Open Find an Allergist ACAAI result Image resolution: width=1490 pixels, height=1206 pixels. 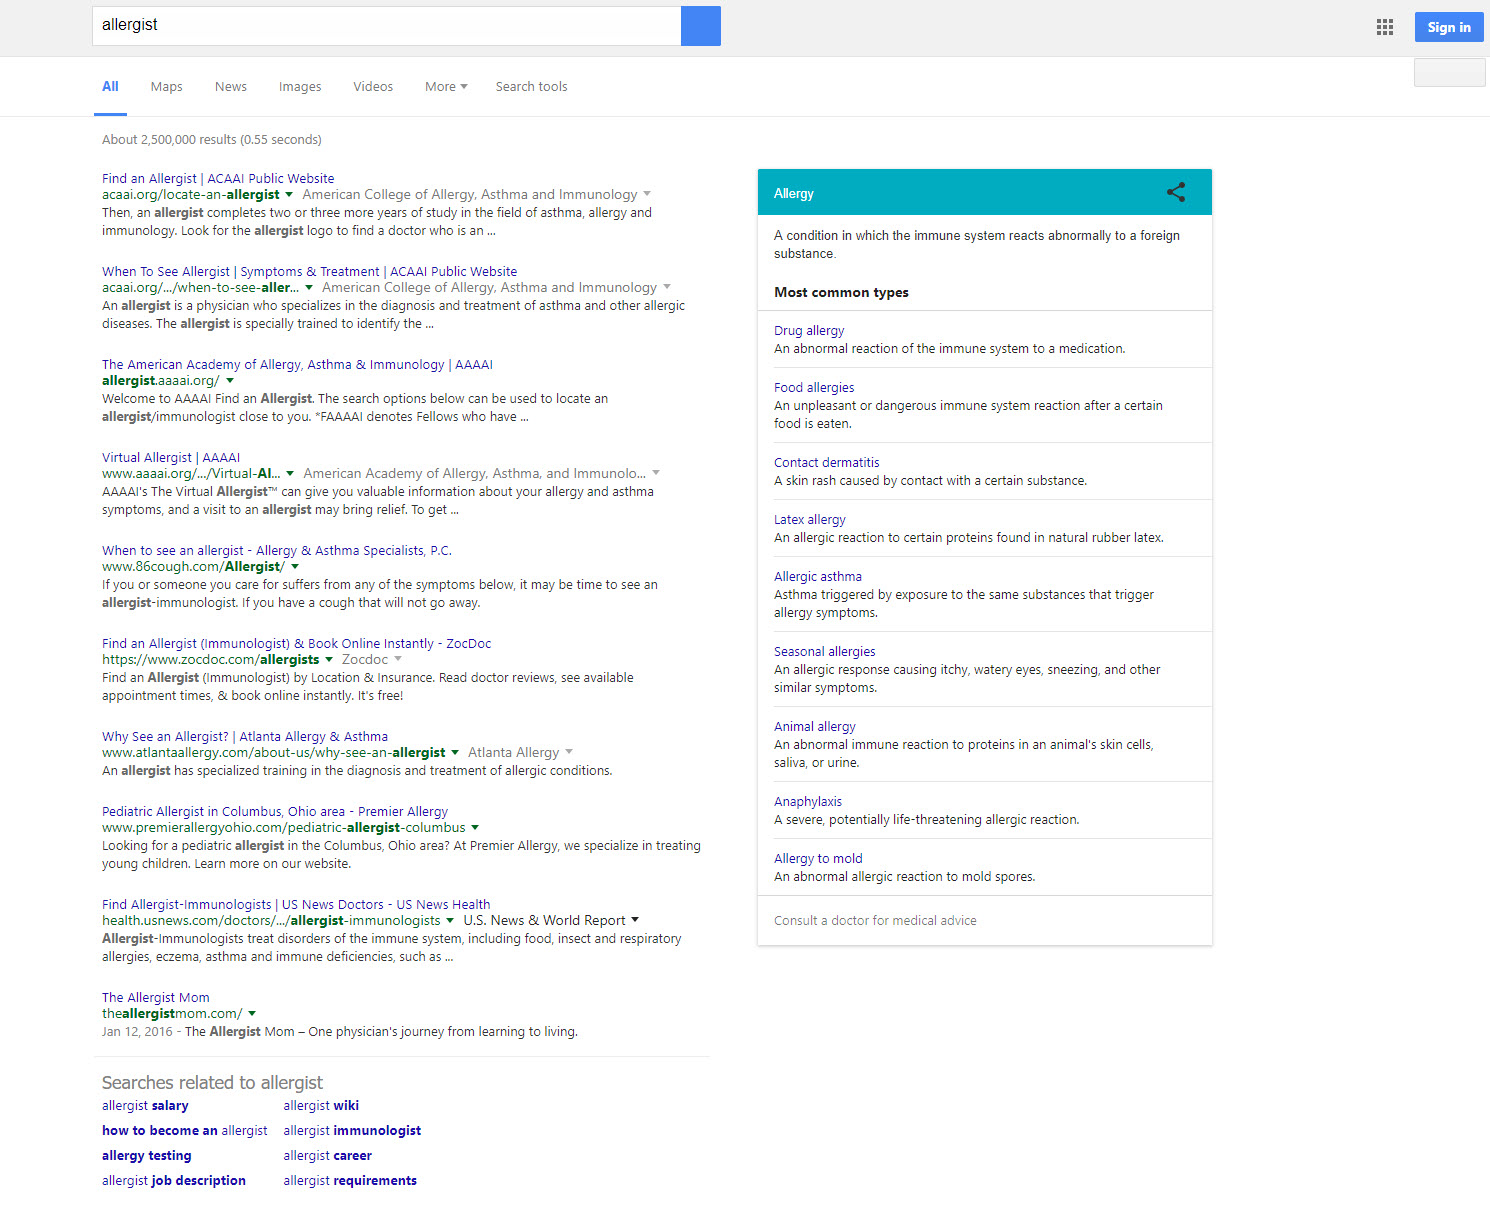(218, 179)
